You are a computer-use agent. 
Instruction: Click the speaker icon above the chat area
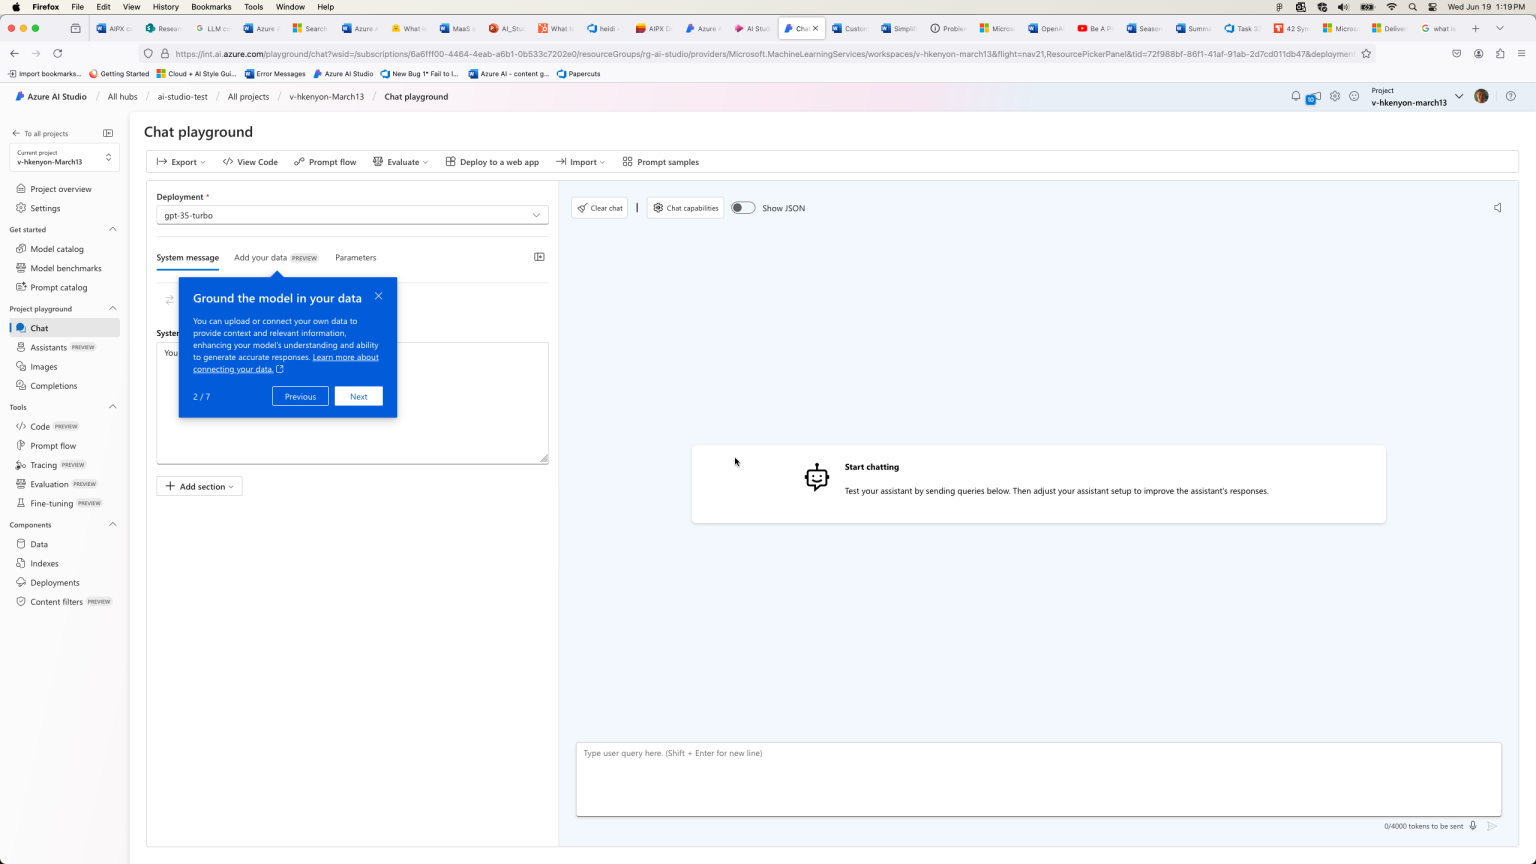tap(1497, 207)
